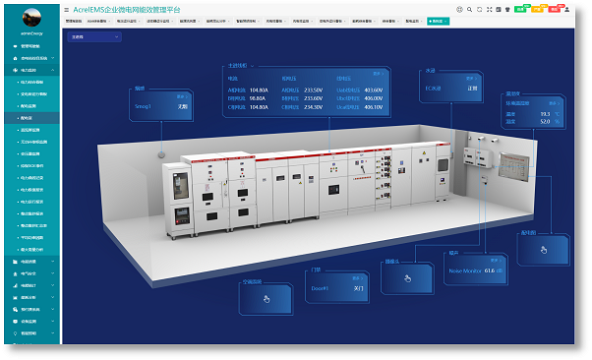Viewport: 592px width, 360px height.
Task: Select the highlighted sidebar submenu item
Action: point(32,118)
